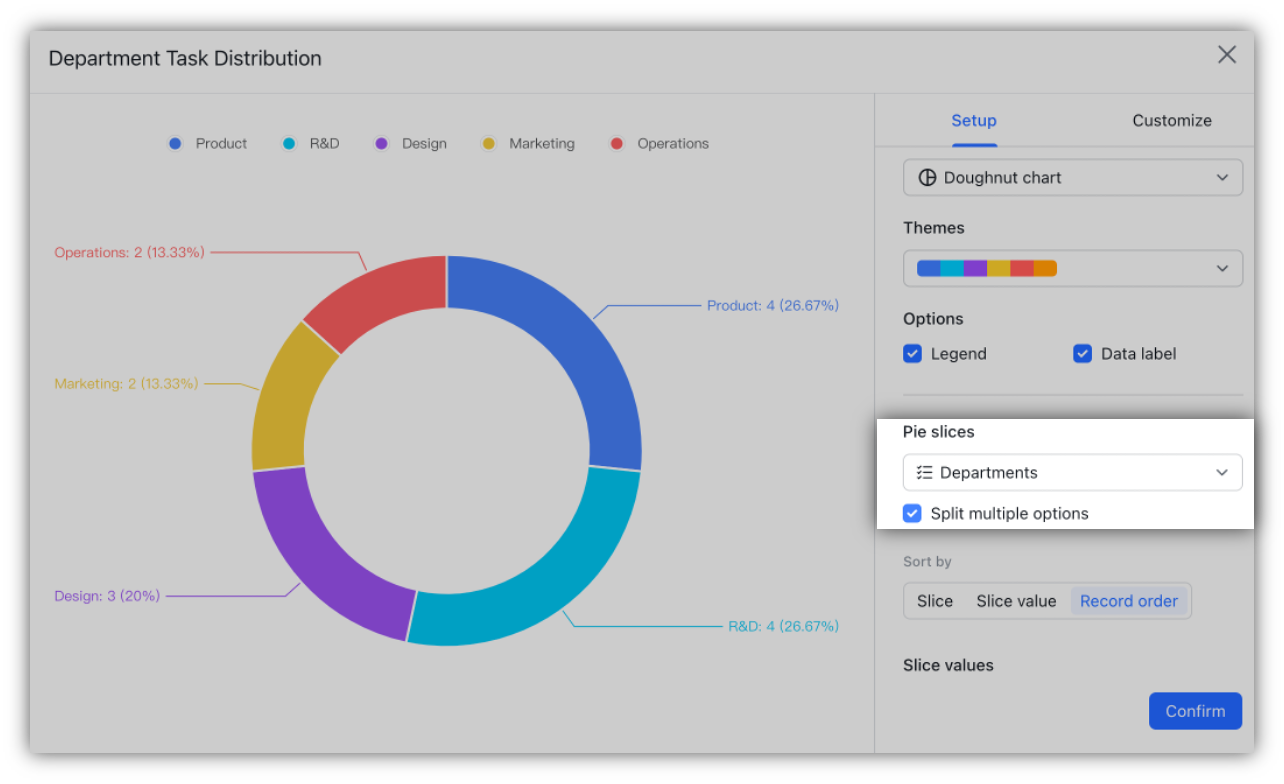Close the Department Task Distribution dialog
The image size is (1284, 784).
[x=1227, y=55]
